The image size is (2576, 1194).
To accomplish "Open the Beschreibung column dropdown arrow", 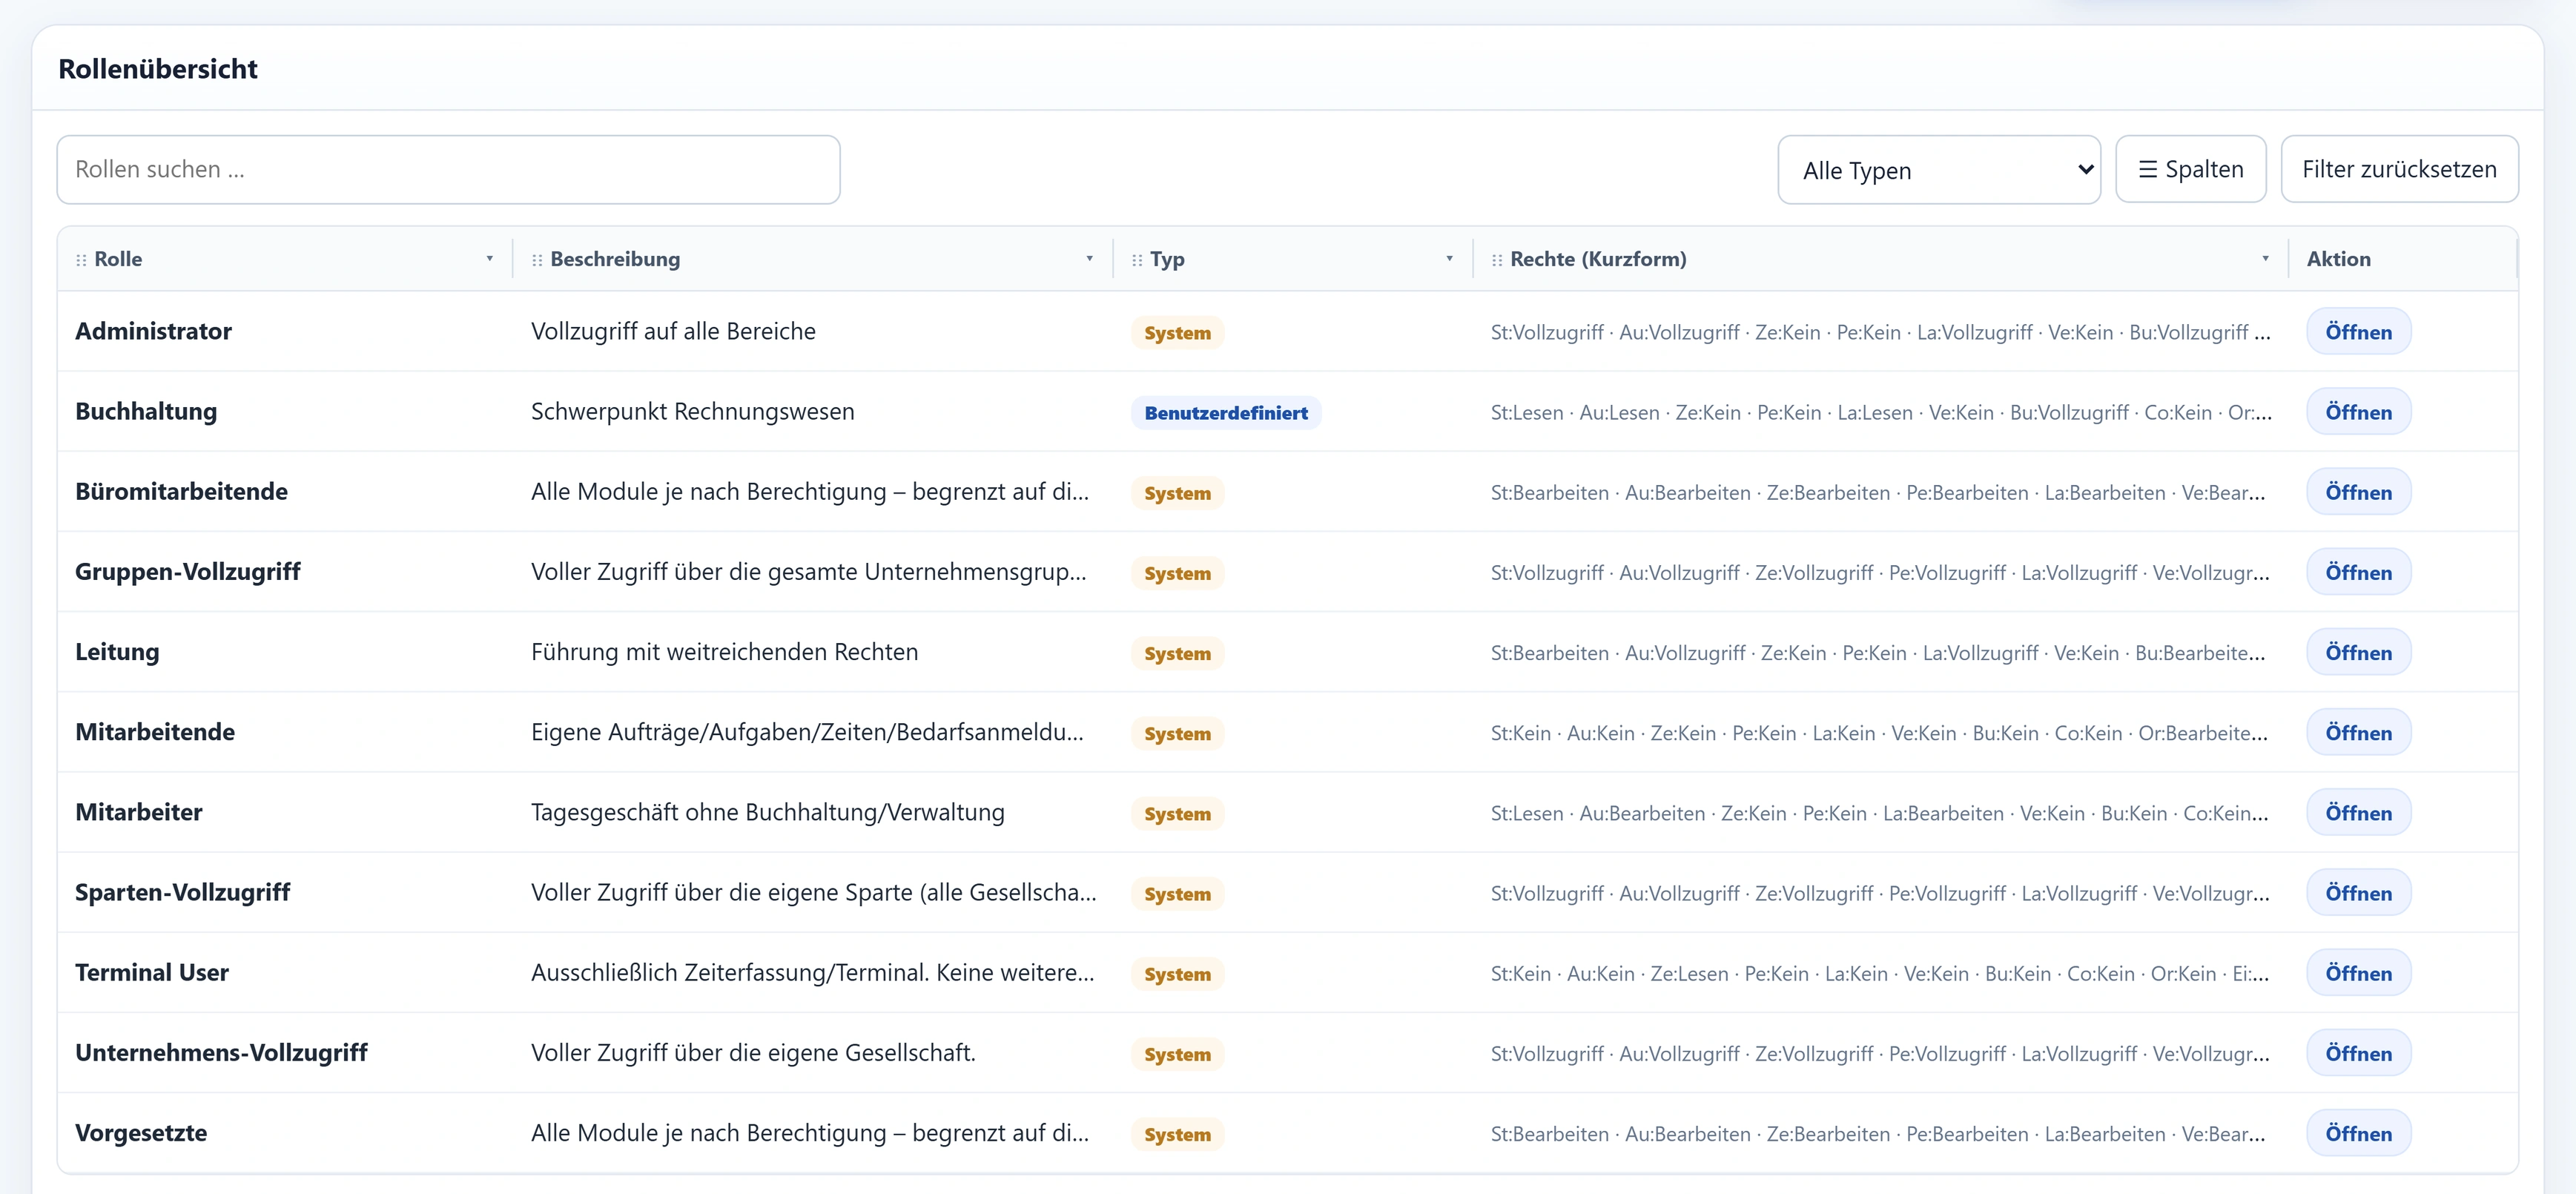I will click(x=1089, y=259).
